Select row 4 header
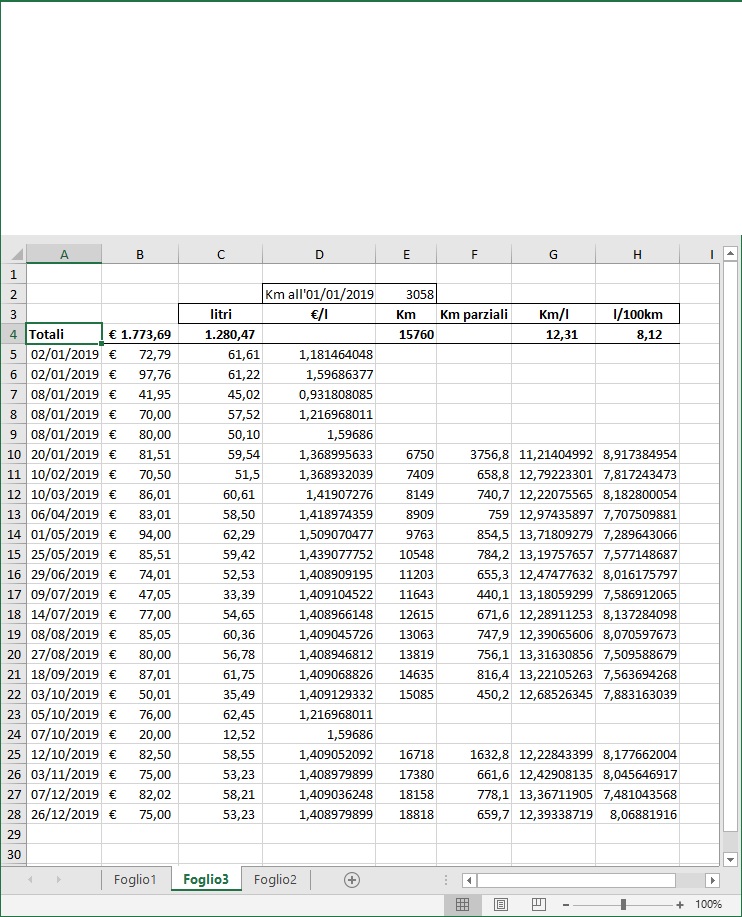Image resolution: width=742 pixels, height=917 pixels. (x=13, y=335)
